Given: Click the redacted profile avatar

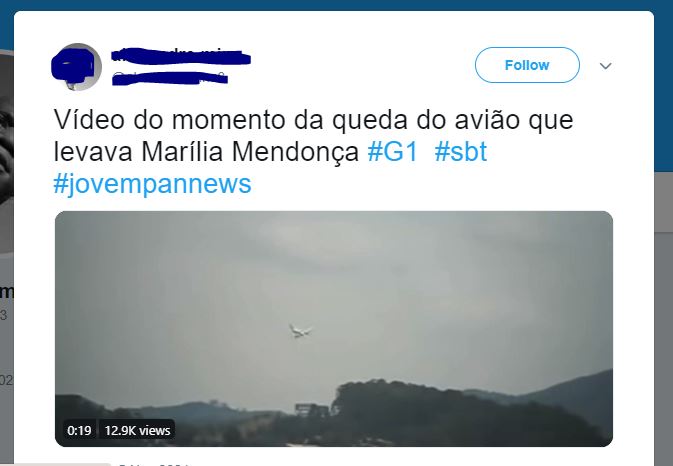Looking at the screenshot, I should [x=76, y=67].
